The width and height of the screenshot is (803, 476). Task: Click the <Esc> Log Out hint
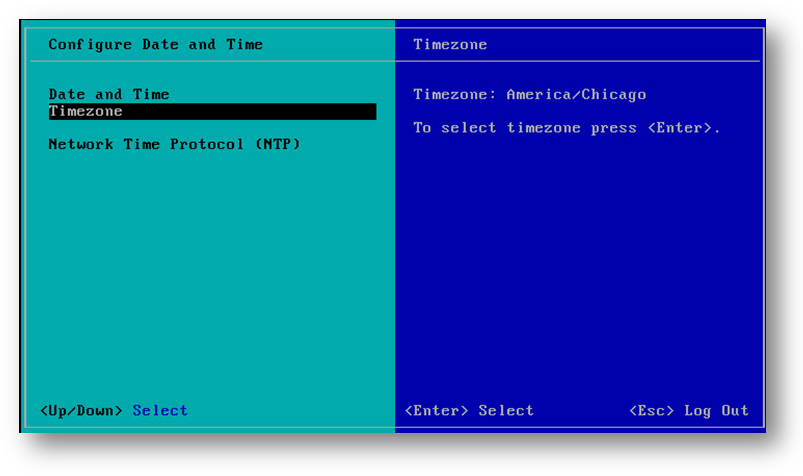coord(689,410)
